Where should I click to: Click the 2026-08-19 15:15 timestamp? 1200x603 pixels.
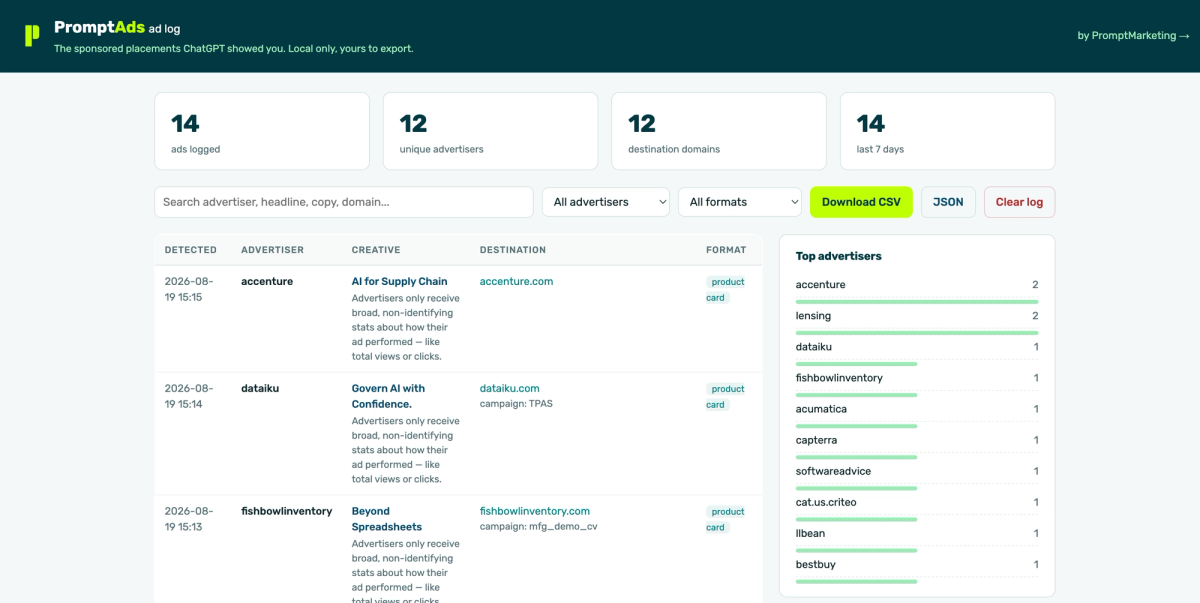pos(189,289)
